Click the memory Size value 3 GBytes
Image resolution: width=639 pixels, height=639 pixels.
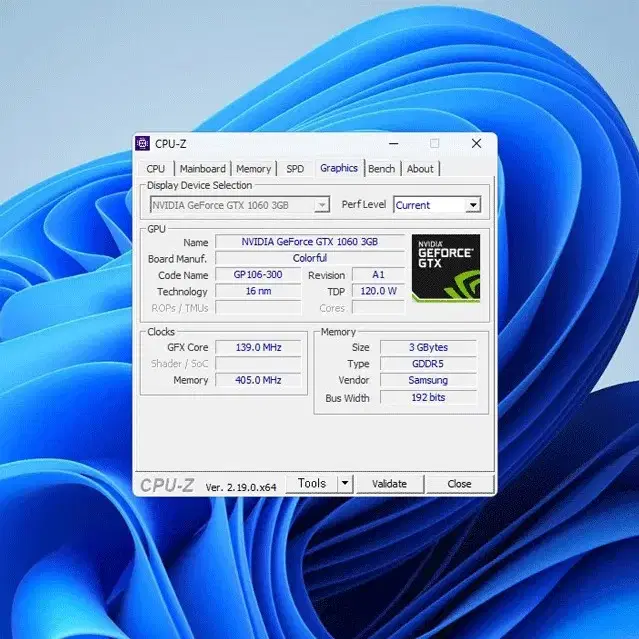point(428,347)
